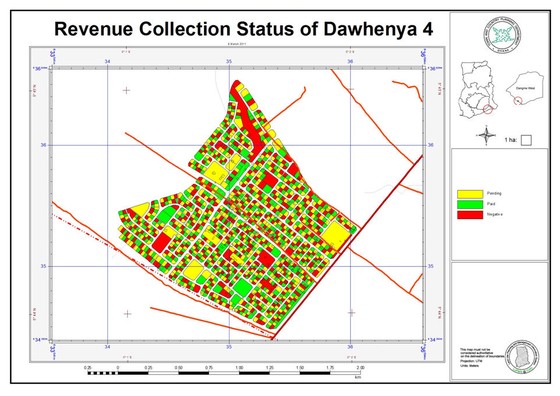Screen dimensions: 560x396
Task: Click the Negative legend label
Action: [495, 214]
